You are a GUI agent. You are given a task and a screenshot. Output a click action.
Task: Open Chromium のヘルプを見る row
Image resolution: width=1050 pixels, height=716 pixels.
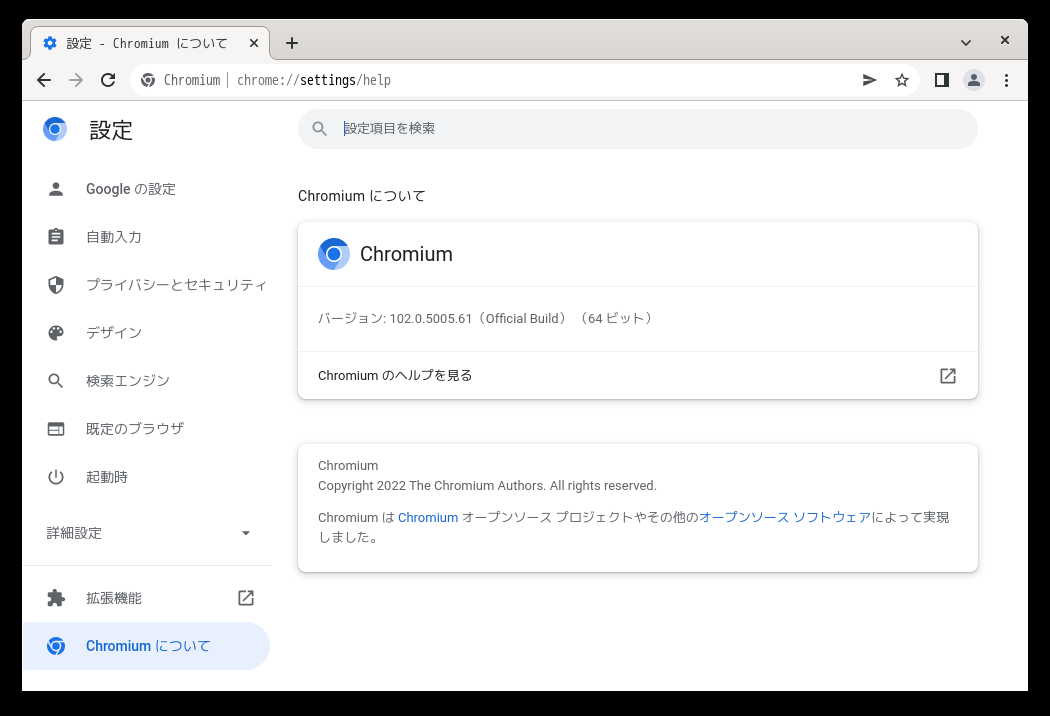pos(638,376)
